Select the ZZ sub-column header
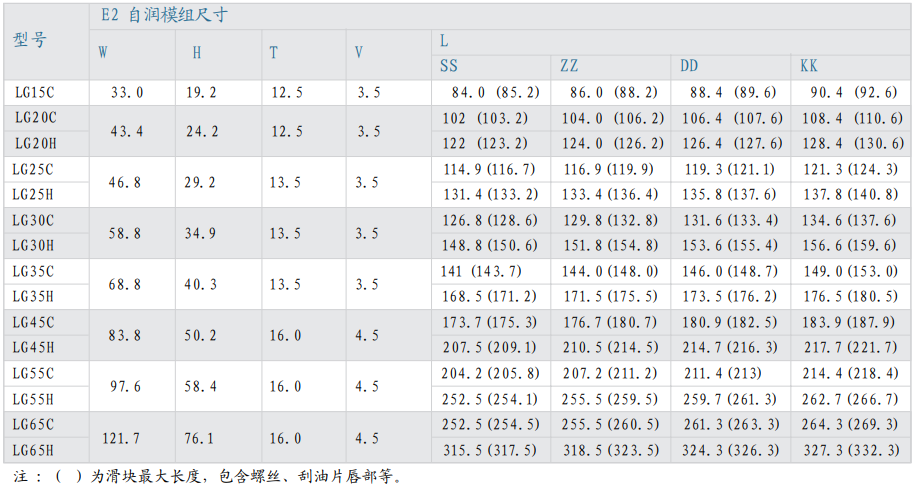This screenshot has height=491, width=917. [569, 66]
